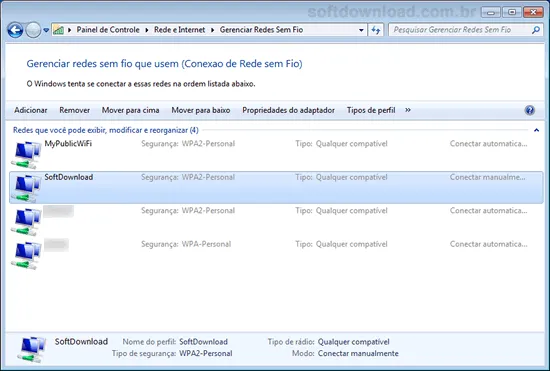Viewport: 550px width, 371px height.
Task: Select the third network's icon (WPA2-Personal, blurred name)
Action: tap(26, 221)
